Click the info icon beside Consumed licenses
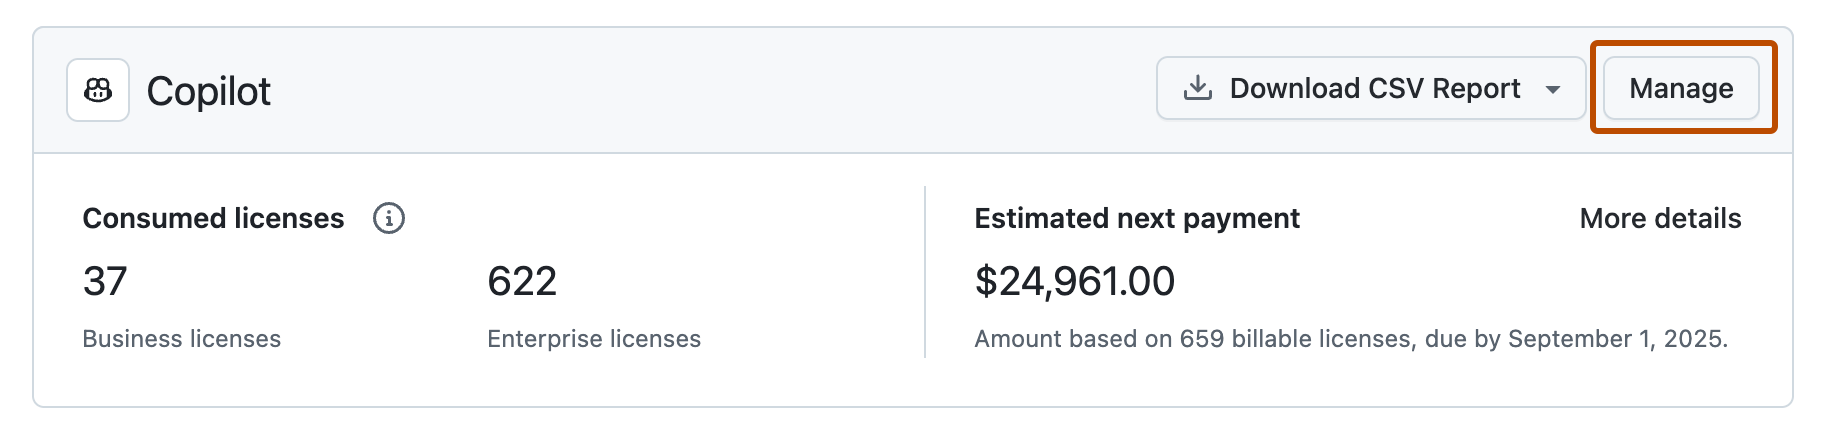Image resolution: width=1828 pixels, height=434 pixels. tap(389, 218)
